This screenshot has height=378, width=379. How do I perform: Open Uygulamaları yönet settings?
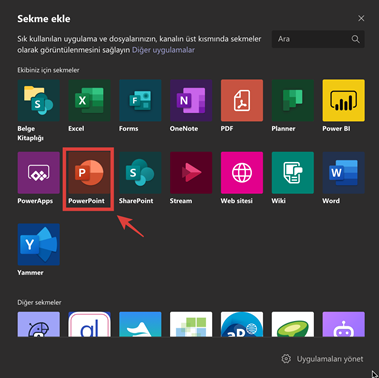pyautogui.click(x=322, y=359)
